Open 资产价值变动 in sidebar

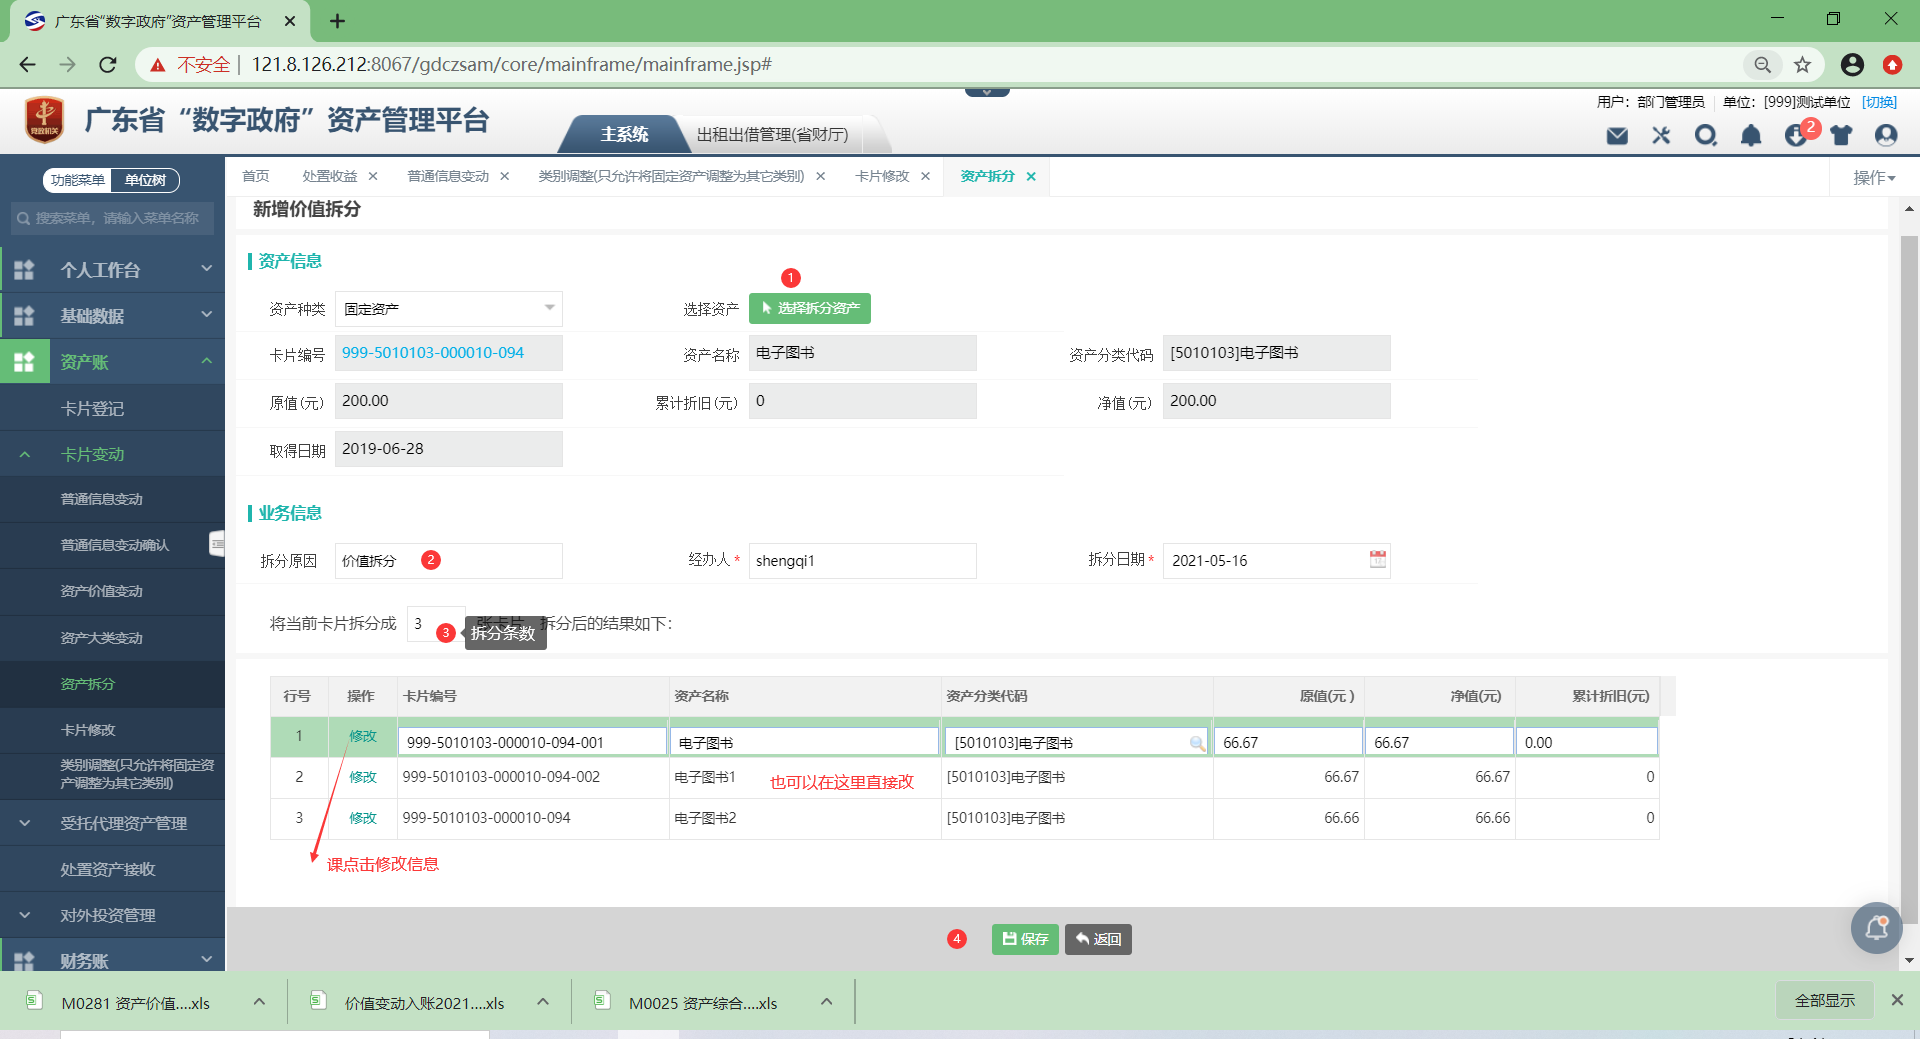pyautogui.click(x=101, y=591)
